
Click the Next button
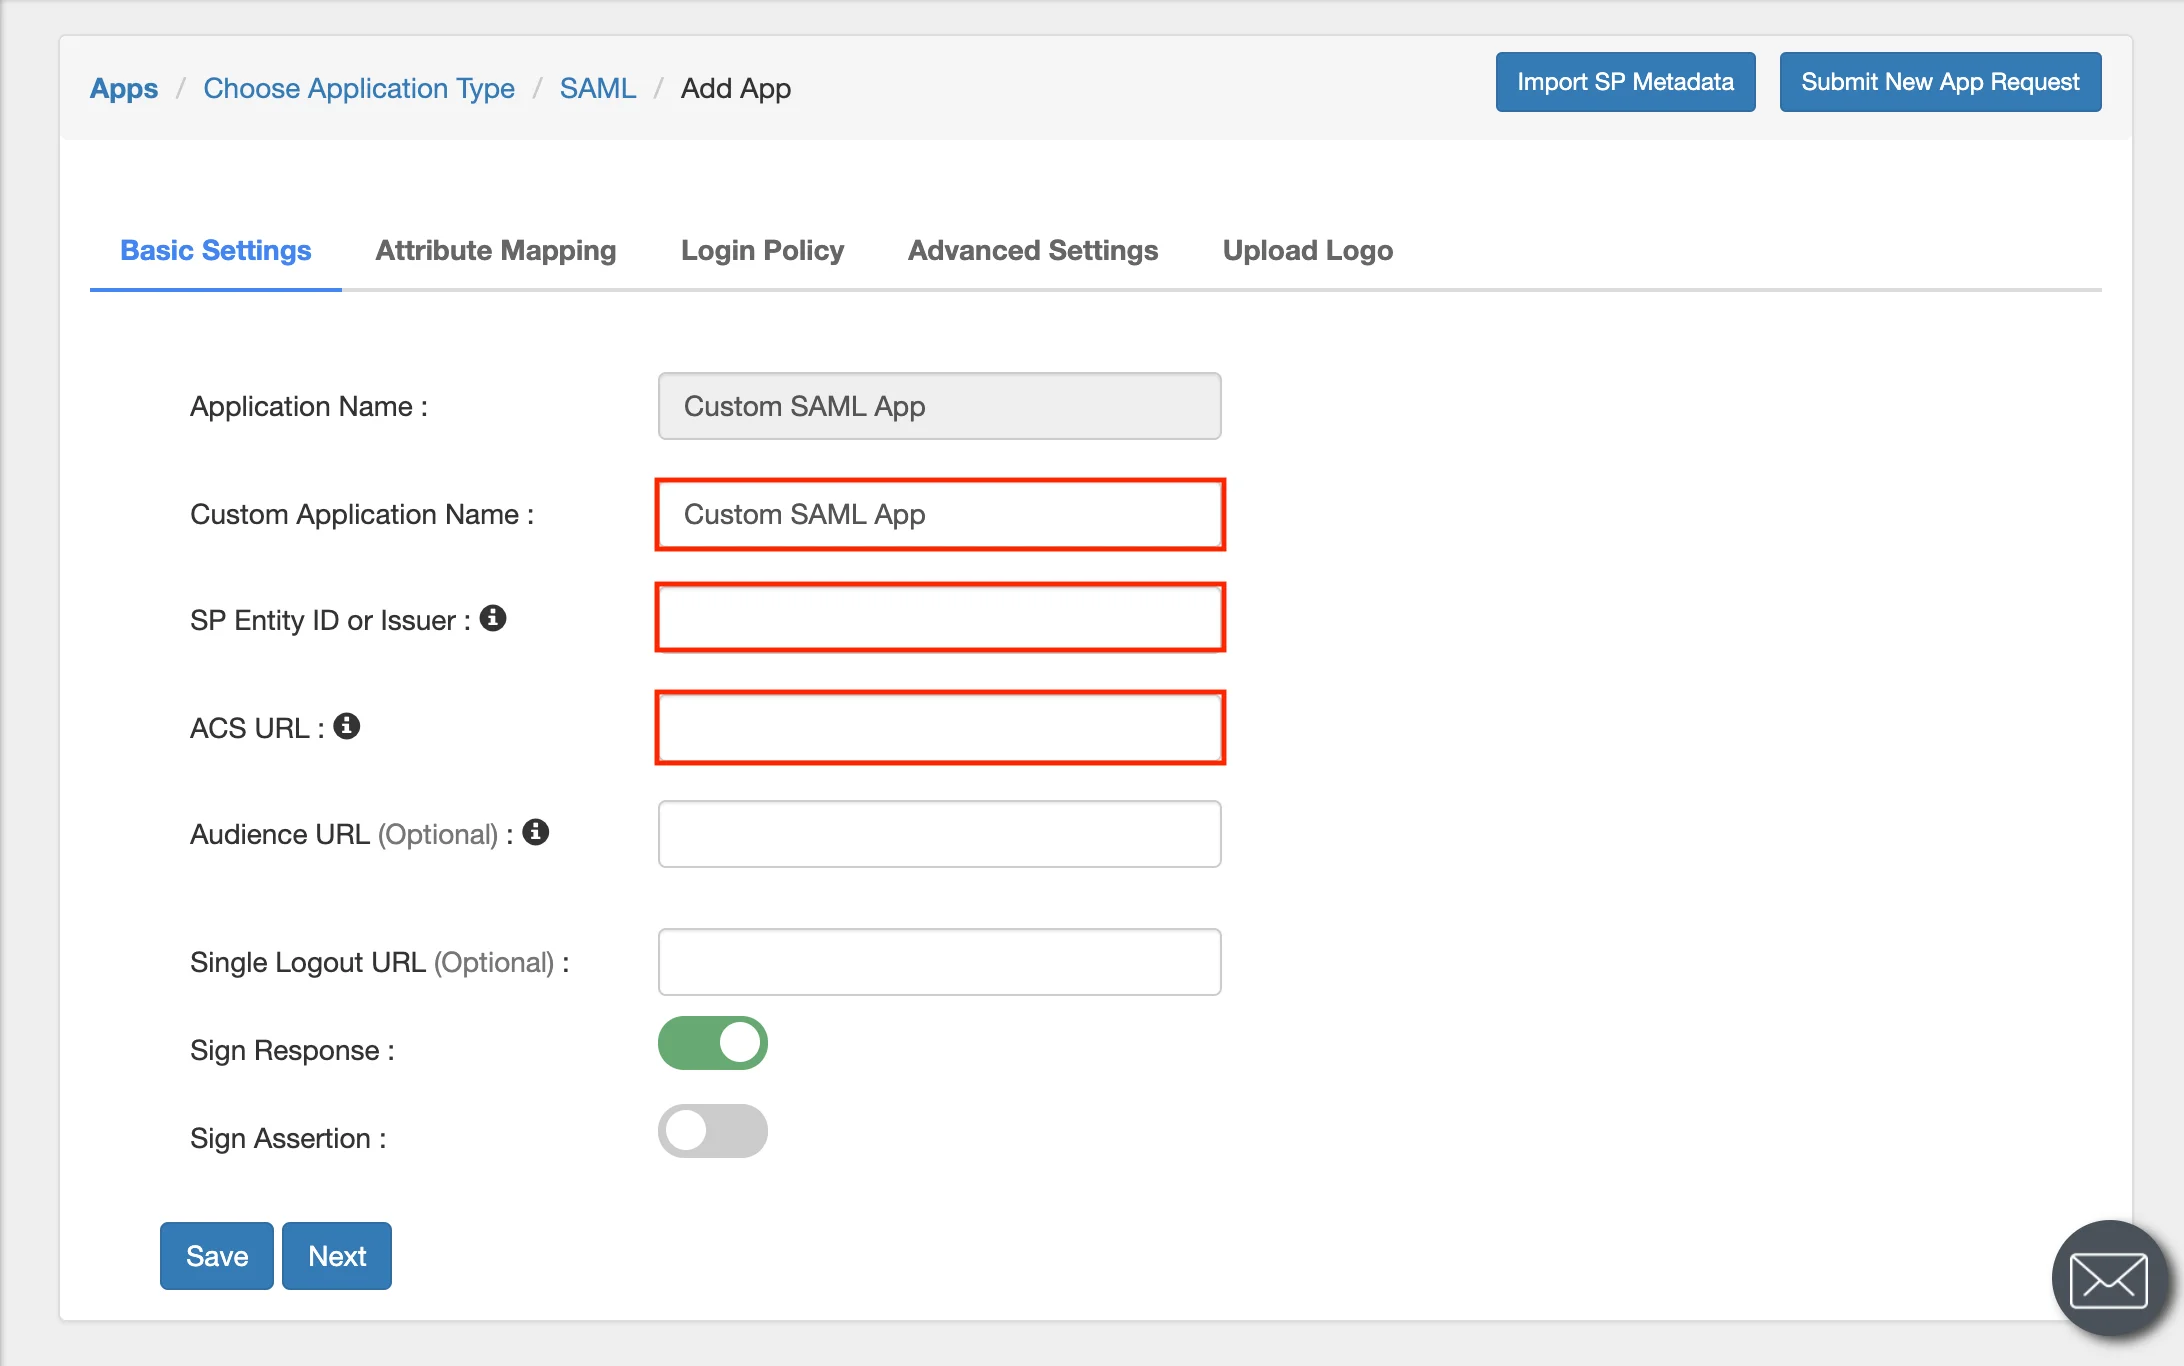(x=337, y=1256)
